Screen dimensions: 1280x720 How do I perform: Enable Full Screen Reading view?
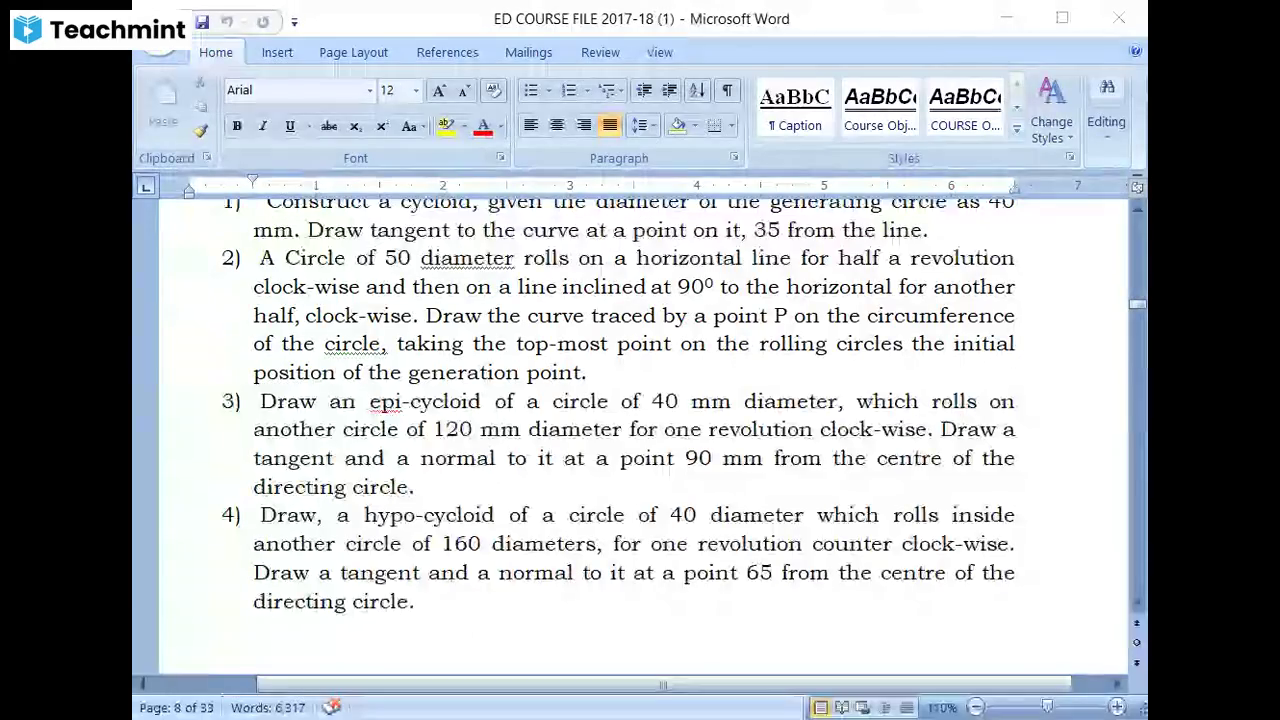(841, 707)
